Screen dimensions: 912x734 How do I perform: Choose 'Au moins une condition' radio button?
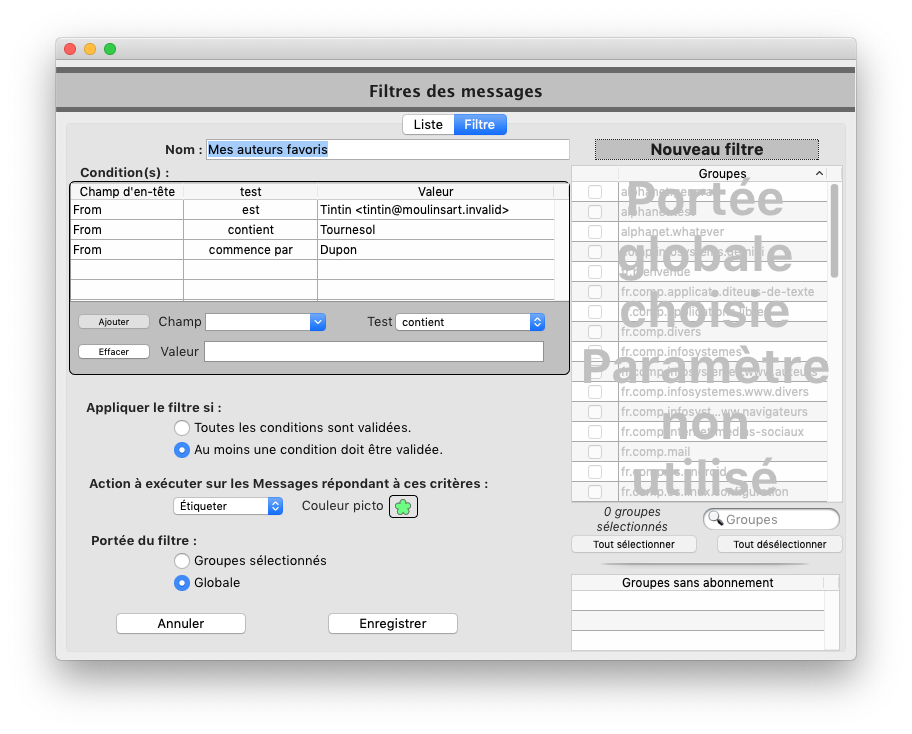pyautogui.click(x=182, y=450)
